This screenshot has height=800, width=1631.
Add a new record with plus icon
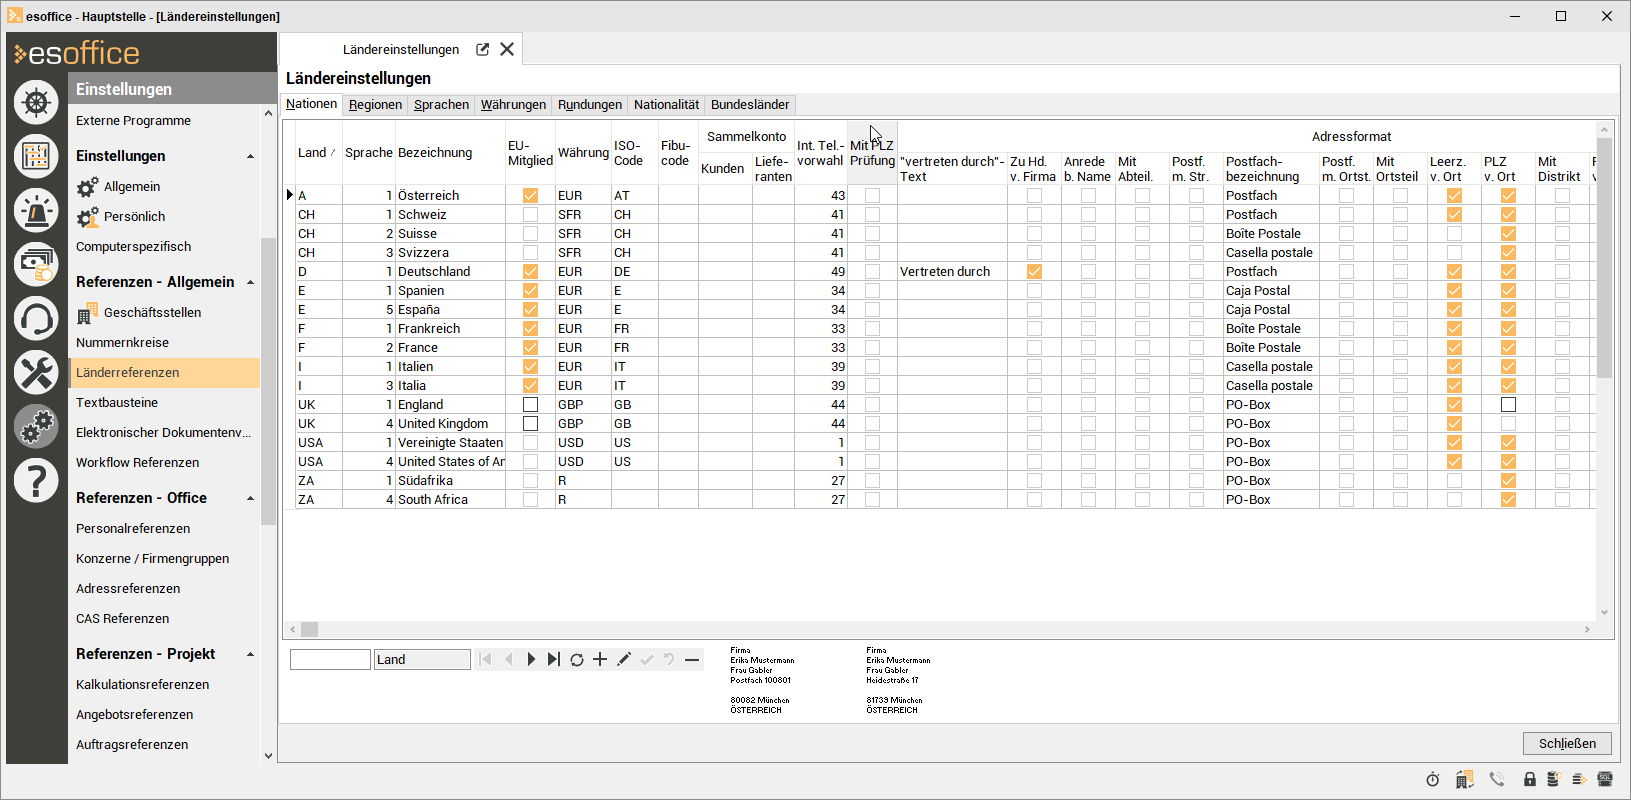(600, 659)
